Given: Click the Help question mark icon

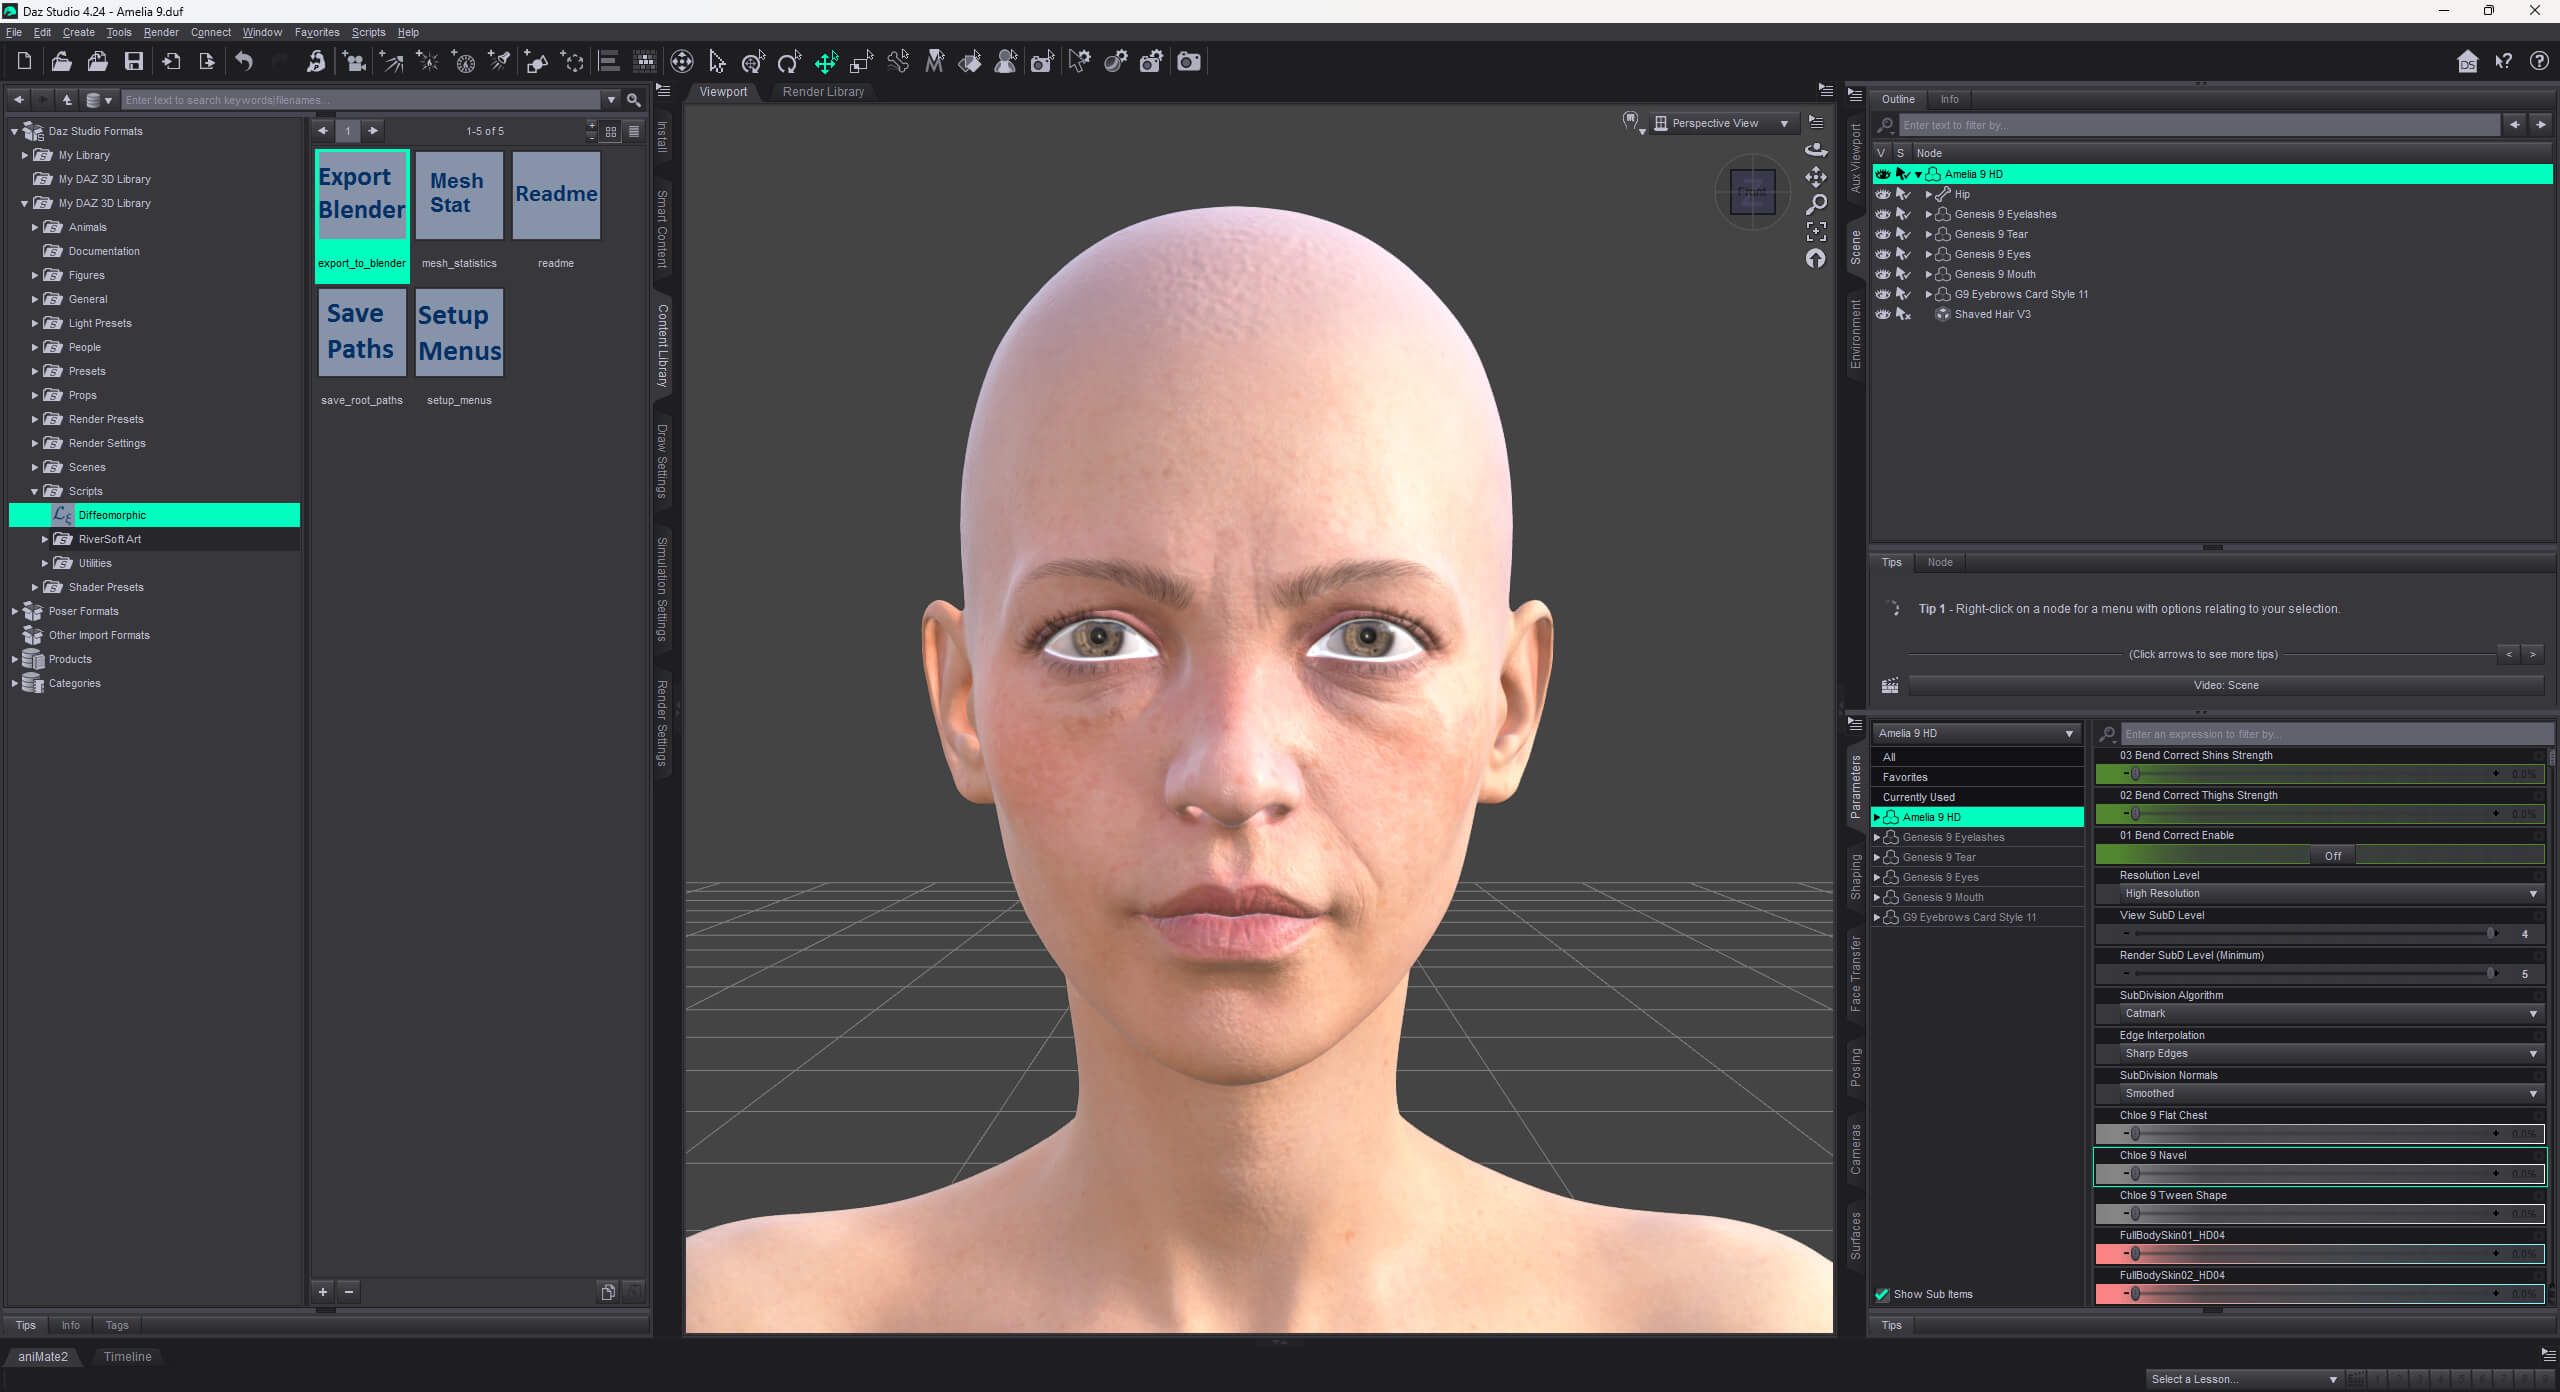Looking at the screenshot, I should pos(2539,62).
